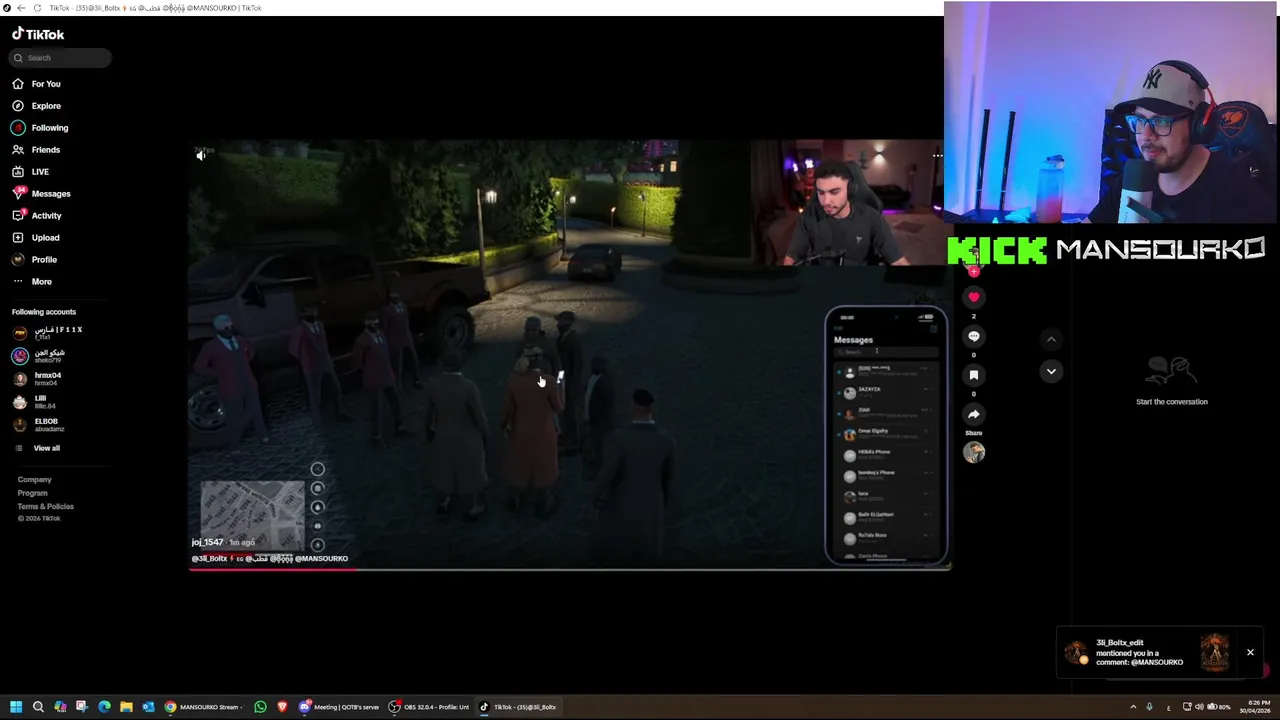
Task: Click the @MANSOURKO mention in caption
Action: tap(321, 559)
